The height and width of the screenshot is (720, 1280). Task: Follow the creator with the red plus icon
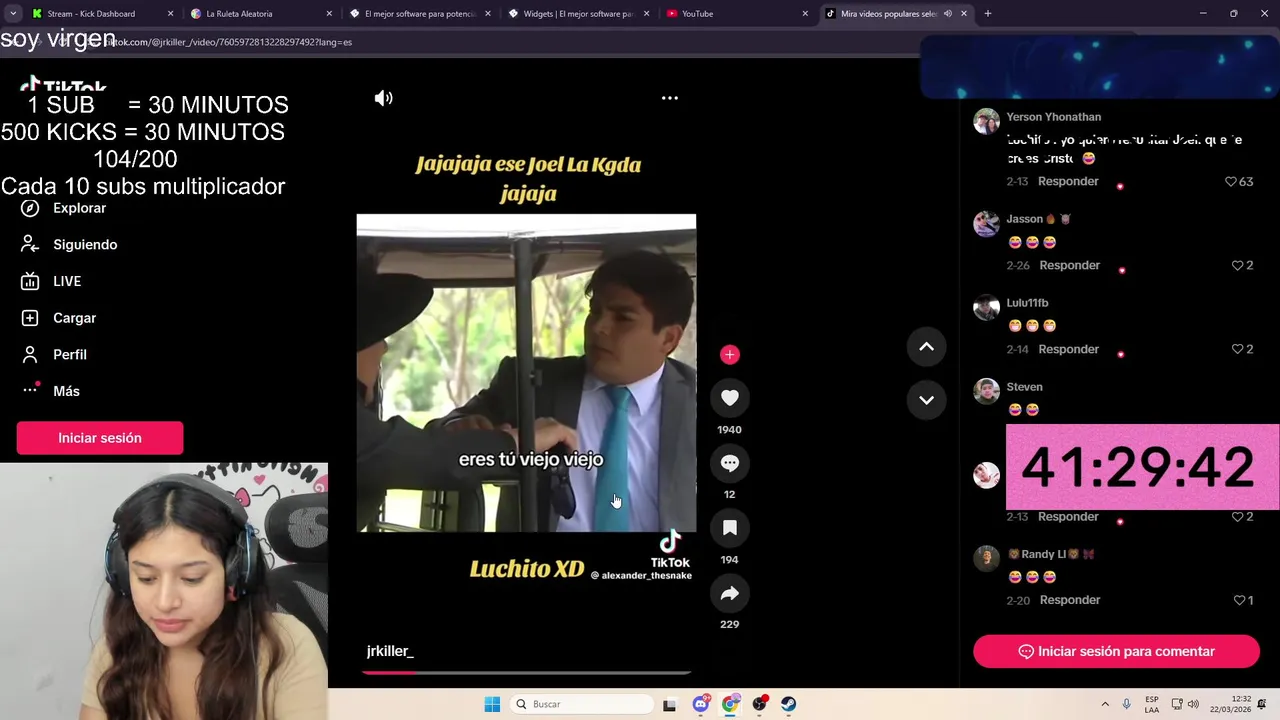coord(730,354)
